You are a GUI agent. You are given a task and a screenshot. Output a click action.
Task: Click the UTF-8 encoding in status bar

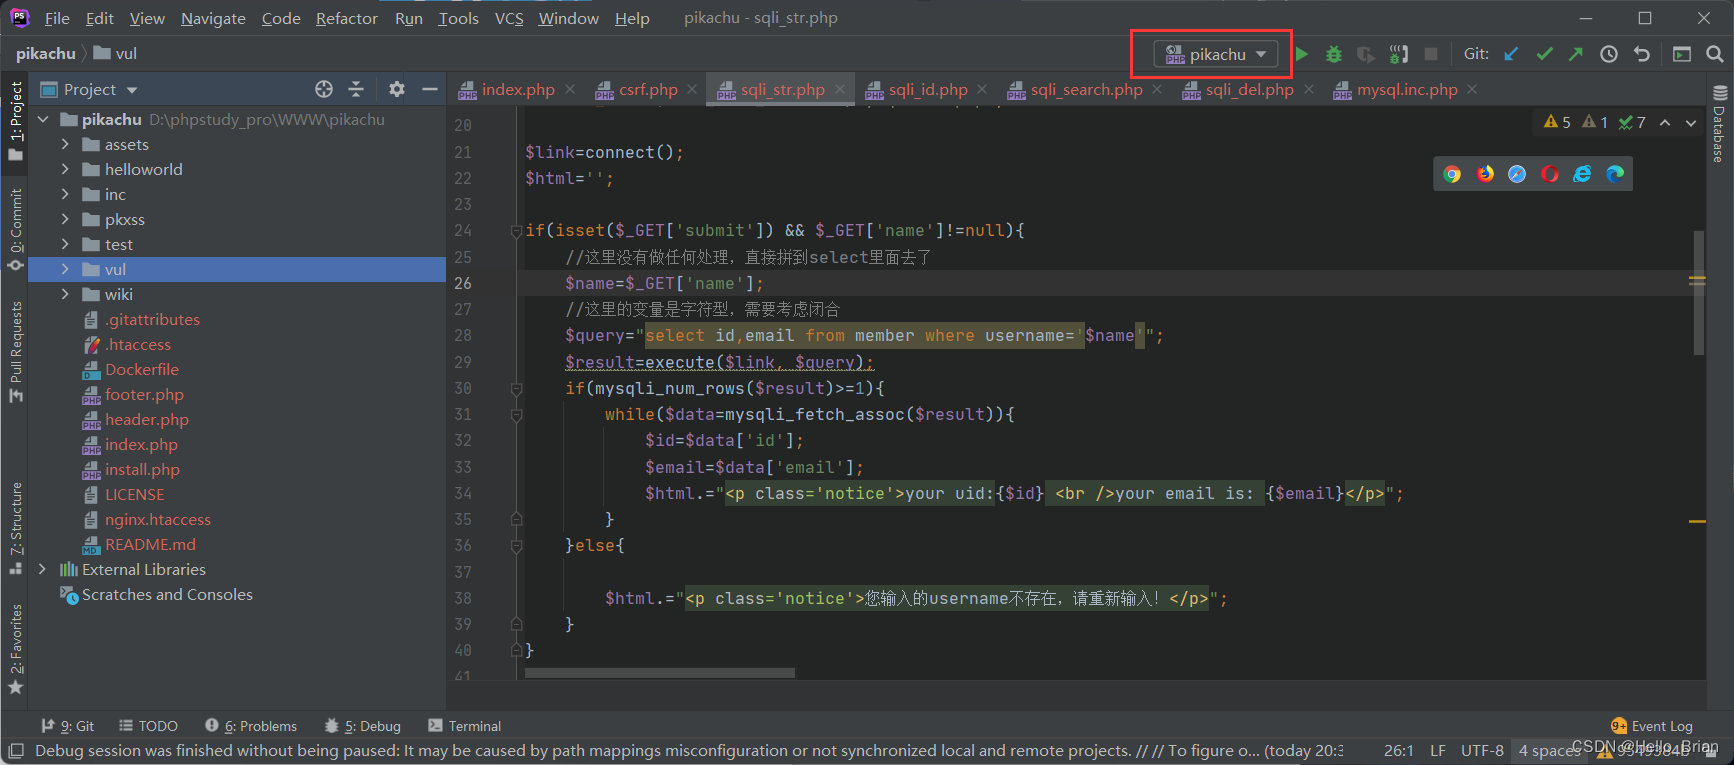click(x=1482, y=750)
